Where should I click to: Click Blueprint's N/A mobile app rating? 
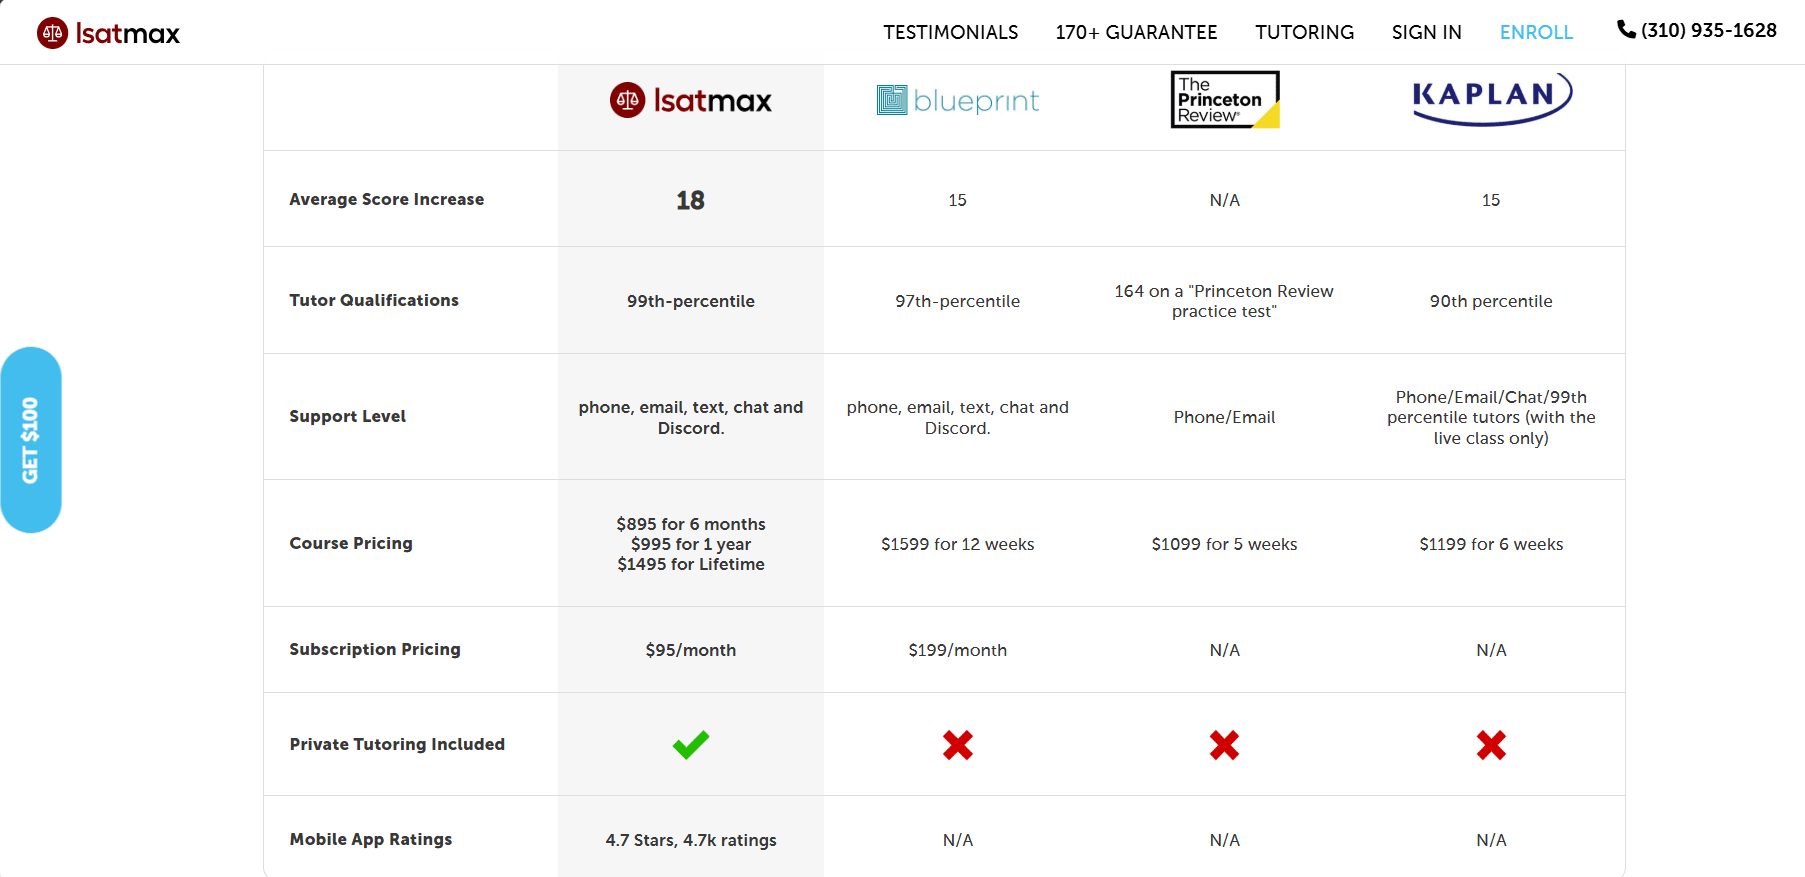[x=958, y=840]
